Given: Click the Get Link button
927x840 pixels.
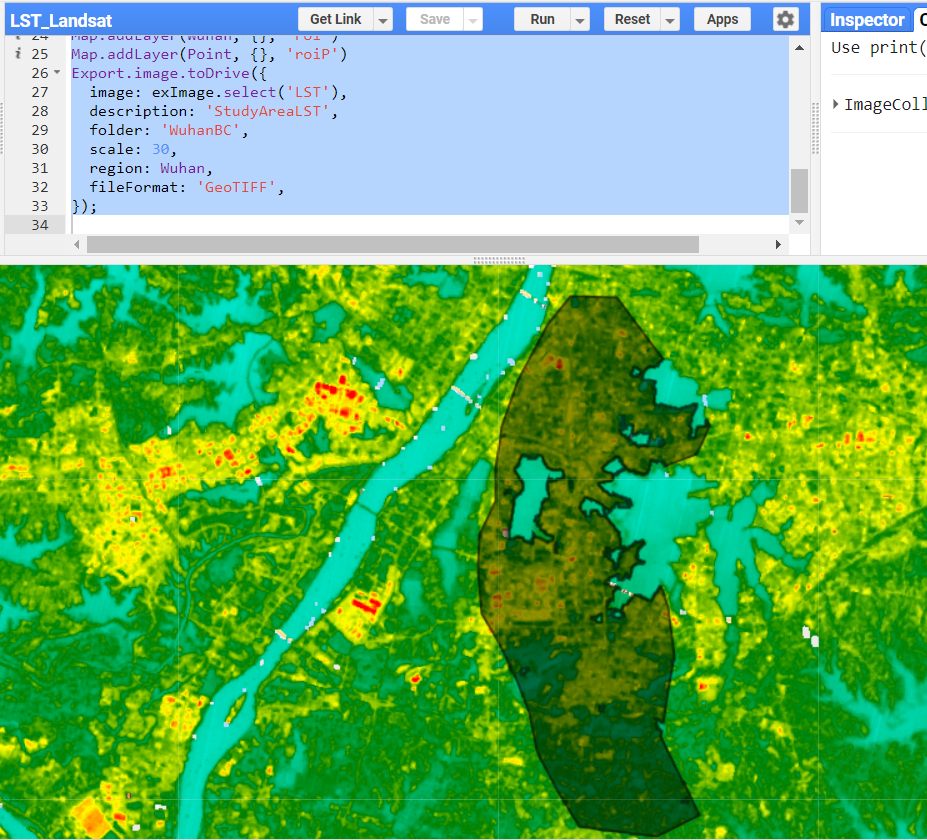Looking at the screenshot, I should pyautogui.click(x=337, y=19).
